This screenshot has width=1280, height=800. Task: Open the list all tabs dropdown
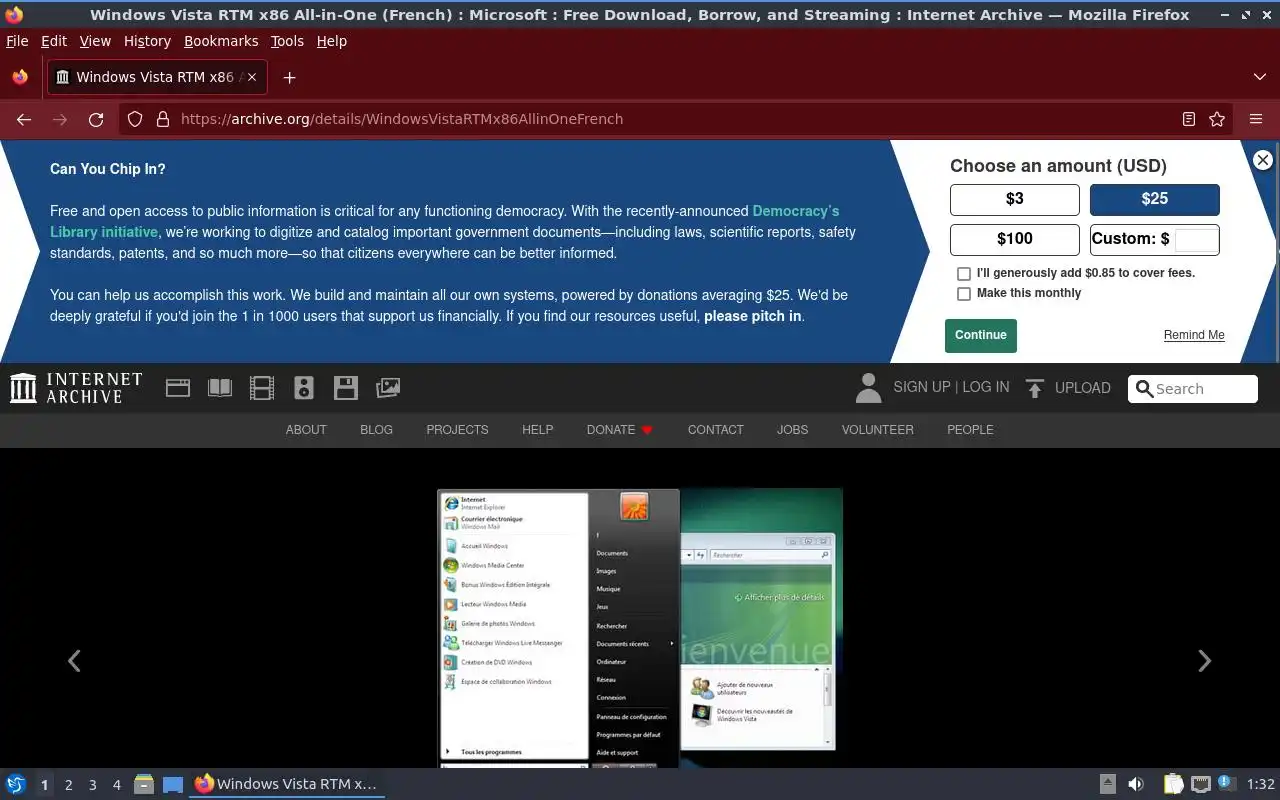(1259, 77)
